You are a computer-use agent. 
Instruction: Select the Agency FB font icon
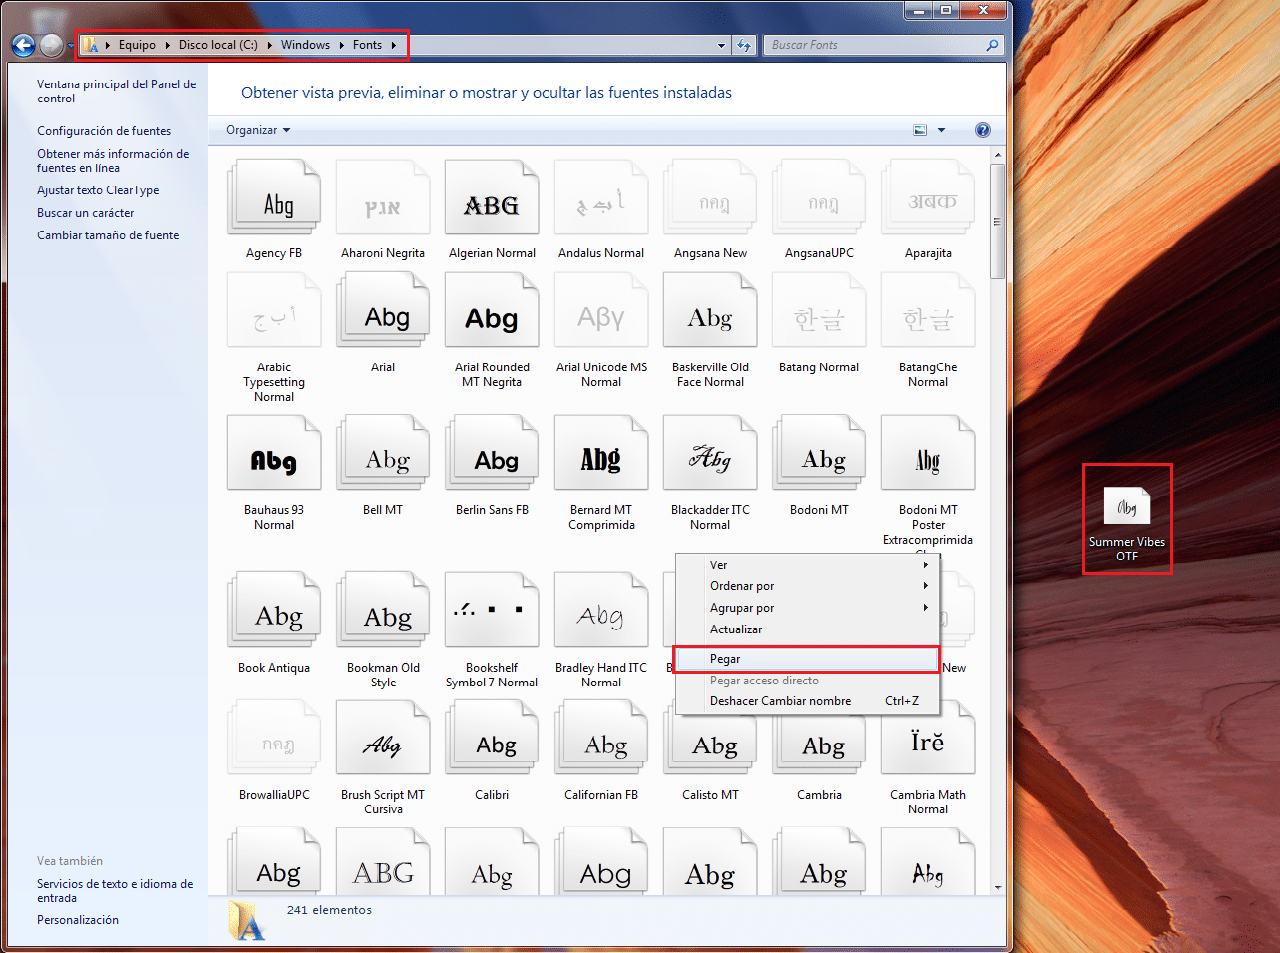(x=274, y=196)
